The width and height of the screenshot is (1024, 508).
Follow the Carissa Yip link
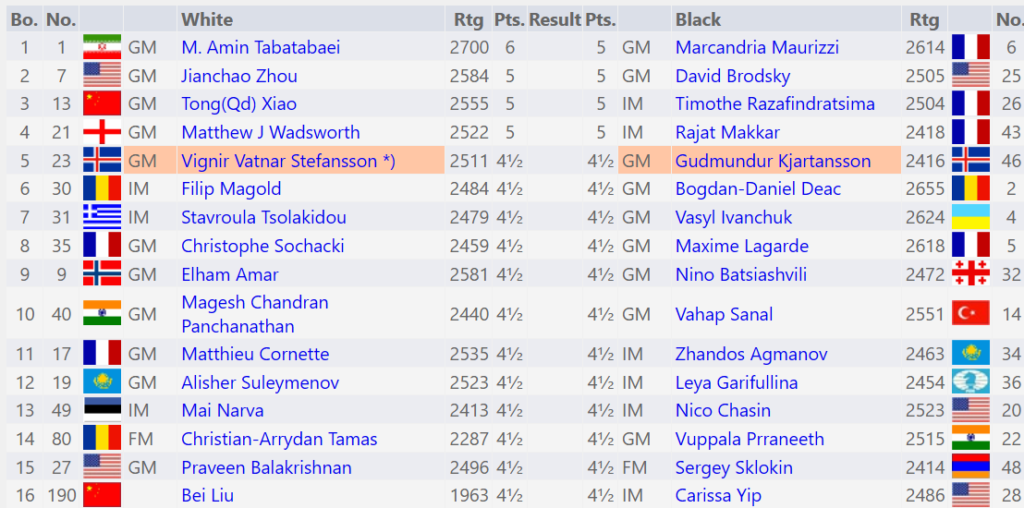coord(719,495)
